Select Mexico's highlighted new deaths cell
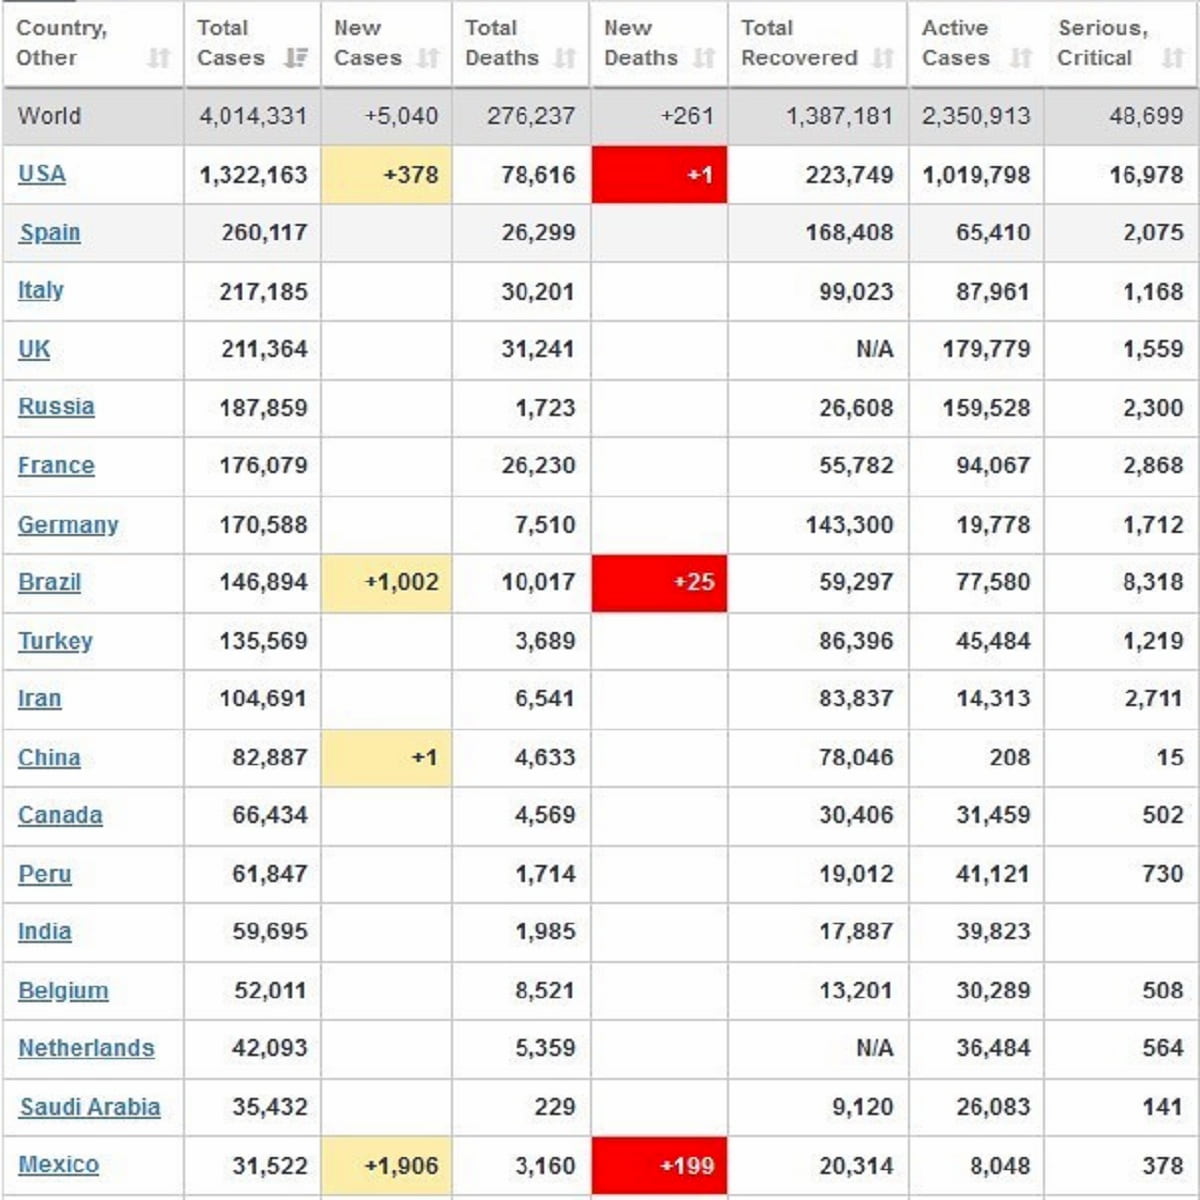Viewport: 1200px width, 1200px height. coord(659,1164)
